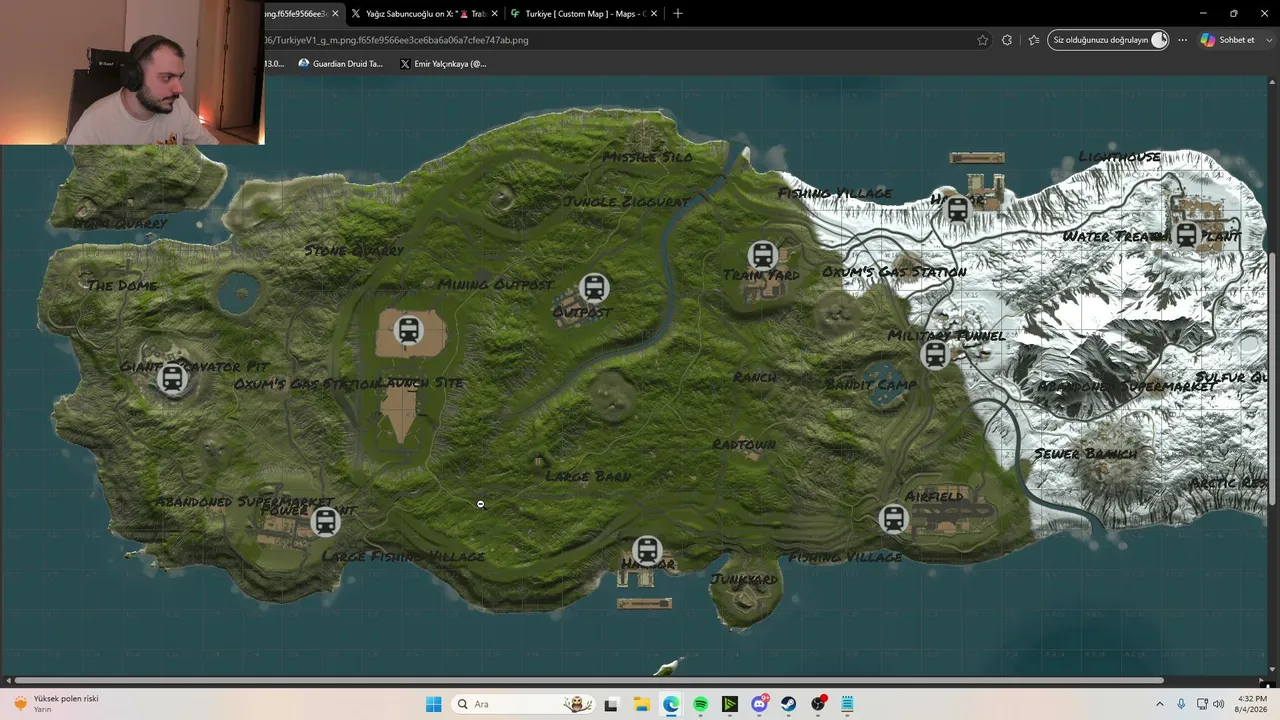Click the Large Fishing Village map label
This screenshot has height=720, width=1280.
[x=403, y=556]
